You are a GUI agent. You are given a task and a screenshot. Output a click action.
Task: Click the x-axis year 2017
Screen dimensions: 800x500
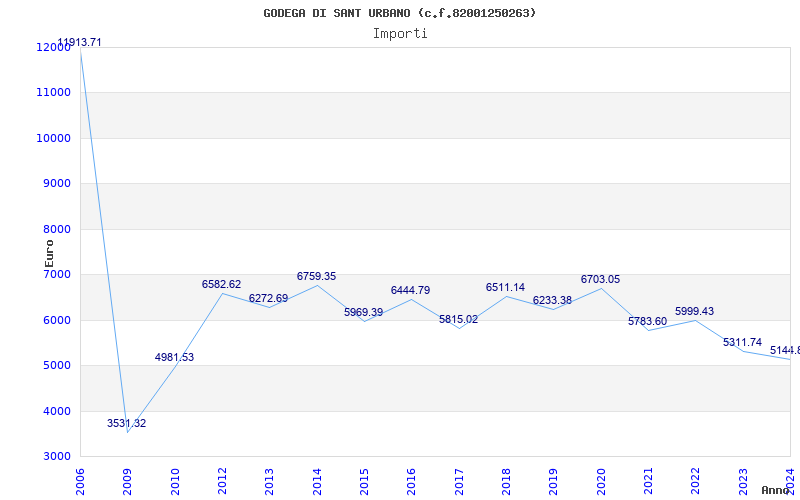tap(459, 482)
